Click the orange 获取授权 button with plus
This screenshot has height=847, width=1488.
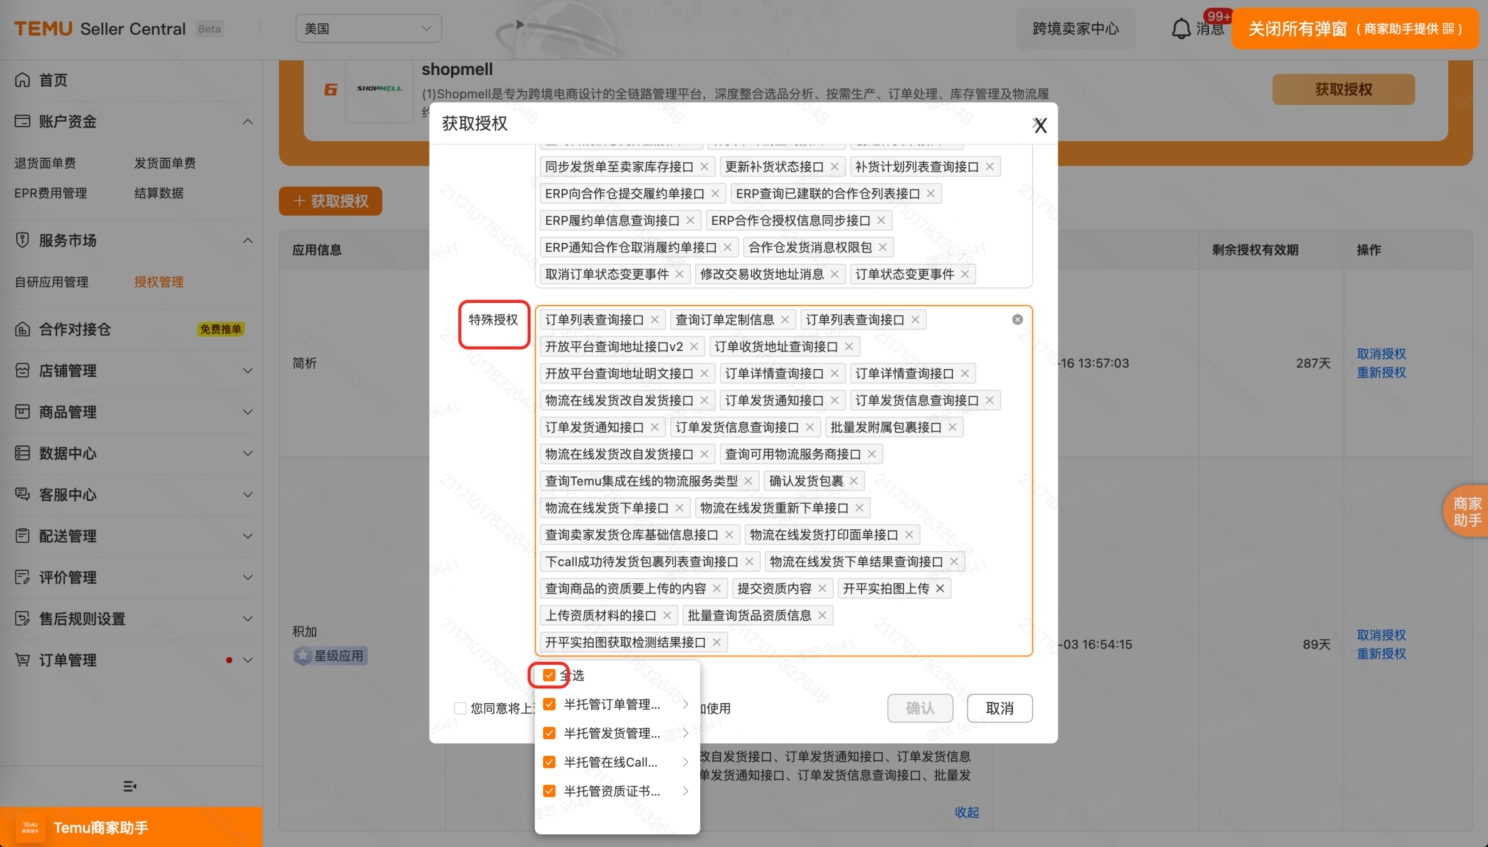(330, 201)
